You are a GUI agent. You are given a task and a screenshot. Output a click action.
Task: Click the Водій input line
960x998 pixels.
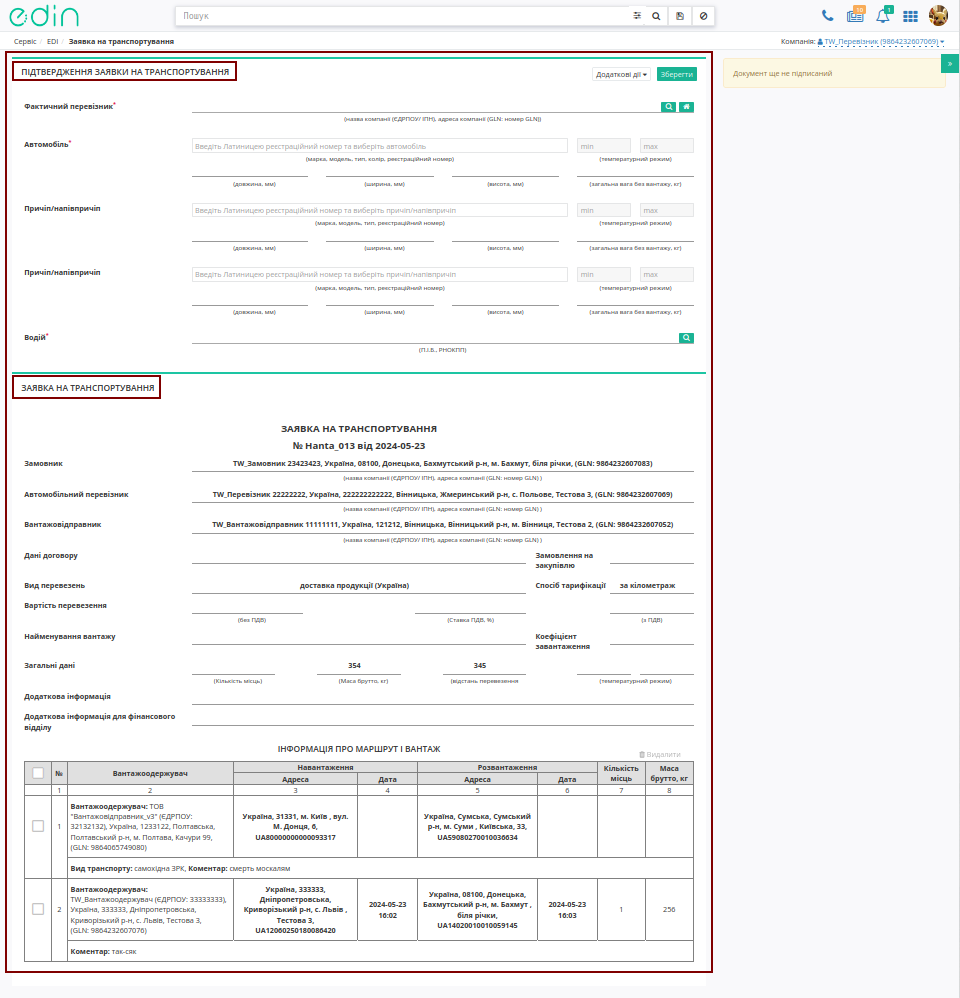[435, 338]
